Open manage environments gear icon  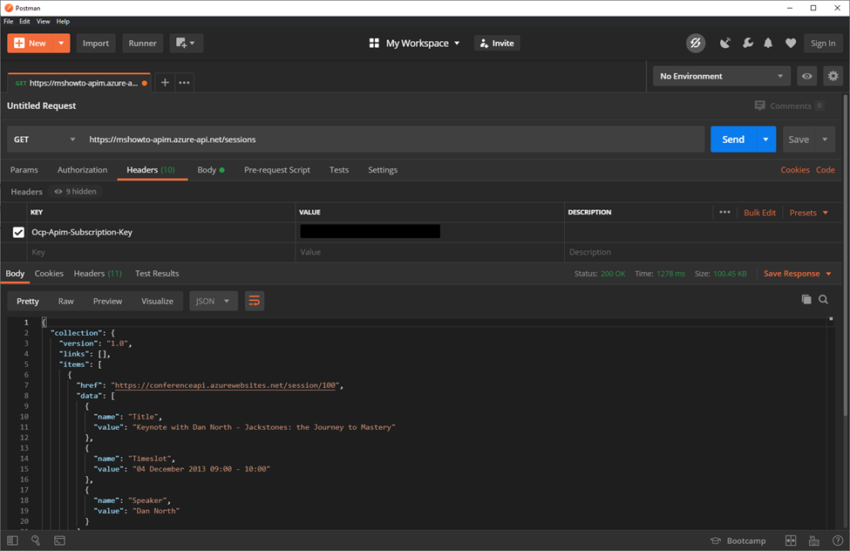pyautogui.click(x=832, y=76)
